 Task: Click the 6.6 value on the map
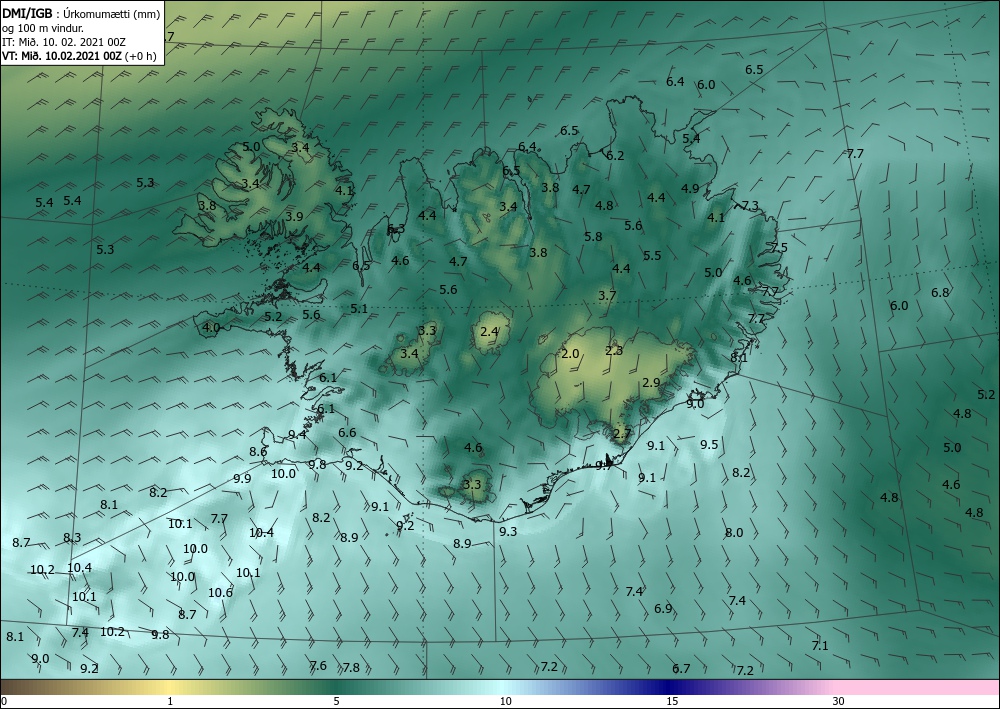(x=347, y=433)
